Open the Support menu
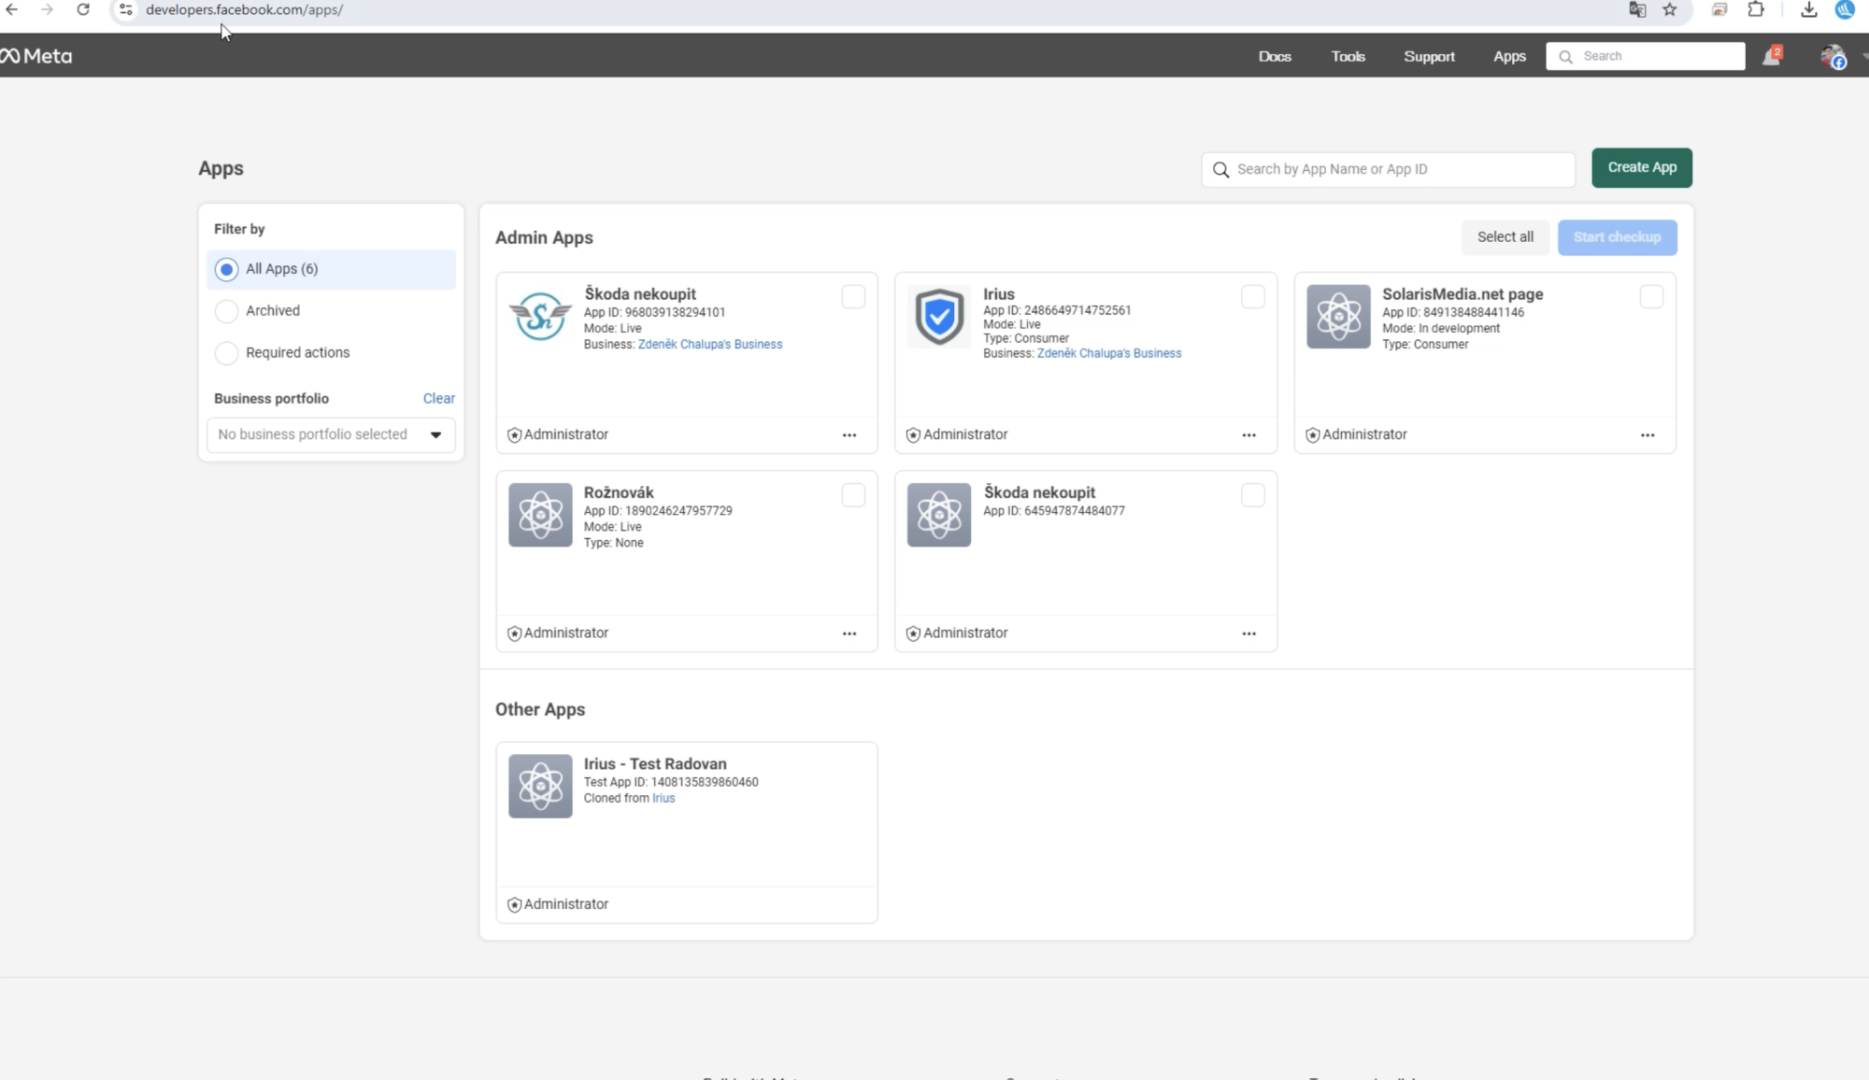Screen dimensions: 1869x1080 (x=1429, y=56)
